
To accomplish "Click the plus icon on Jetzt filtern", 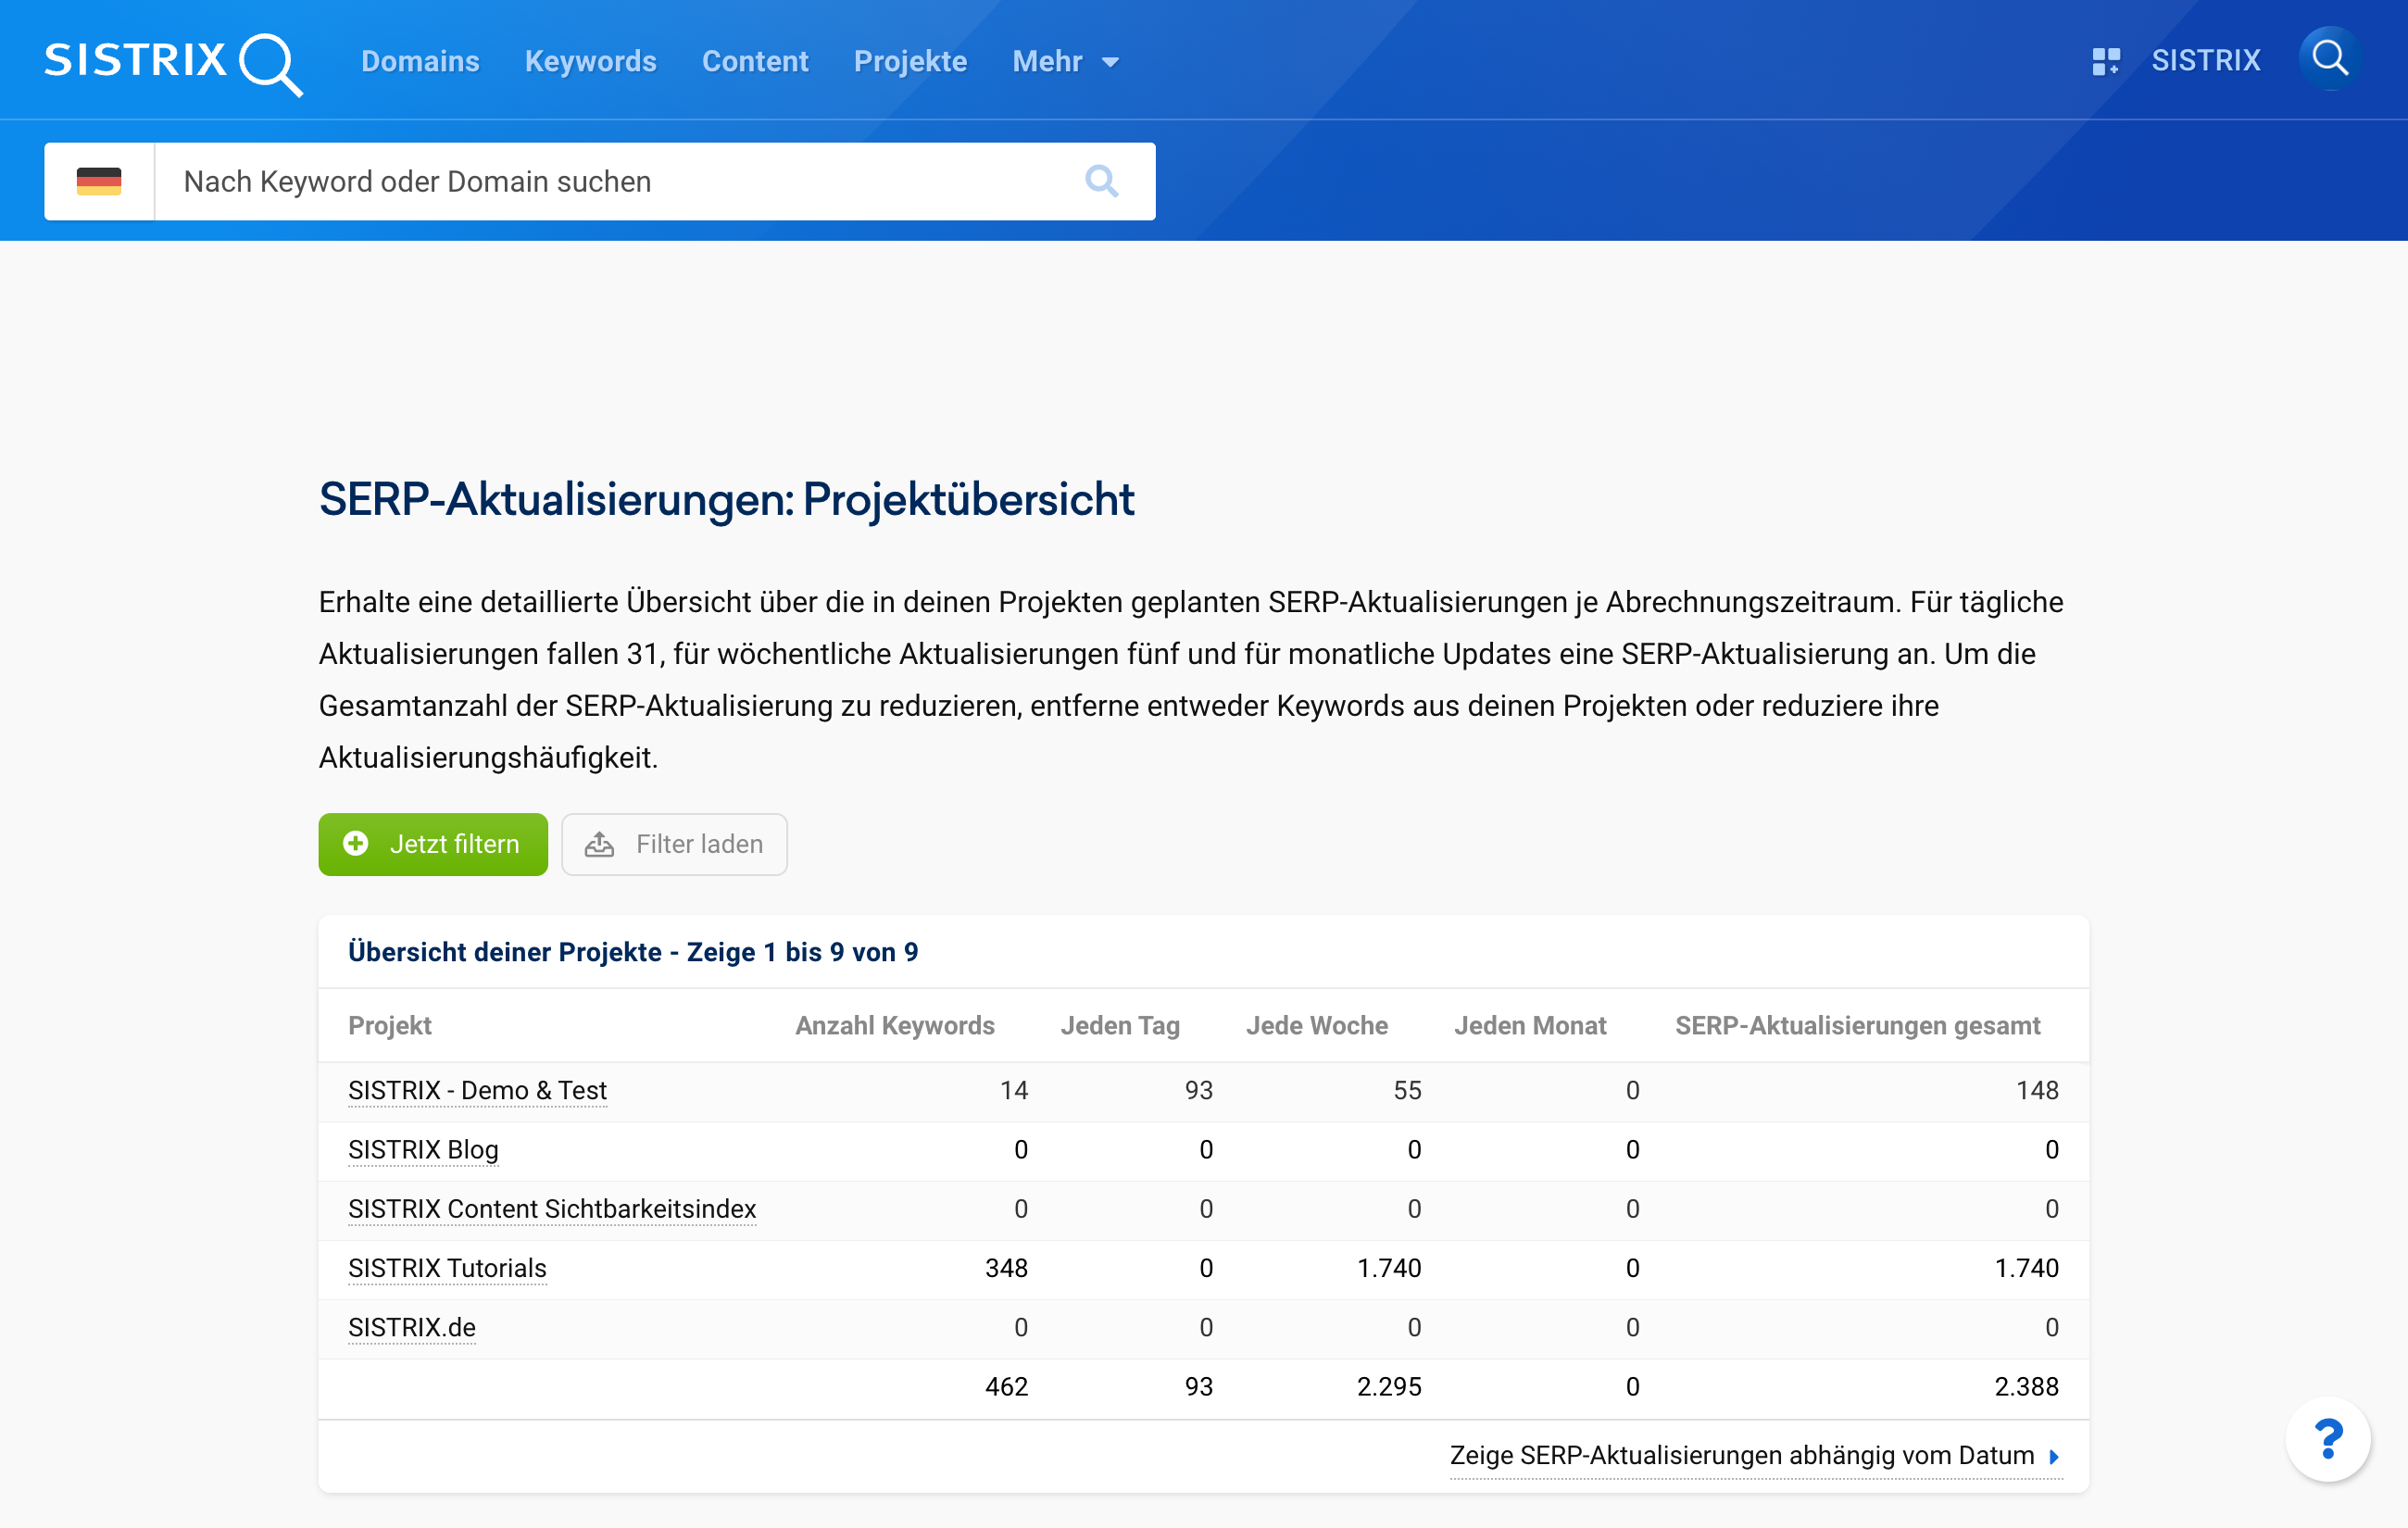I will click(x=355, y=844).
